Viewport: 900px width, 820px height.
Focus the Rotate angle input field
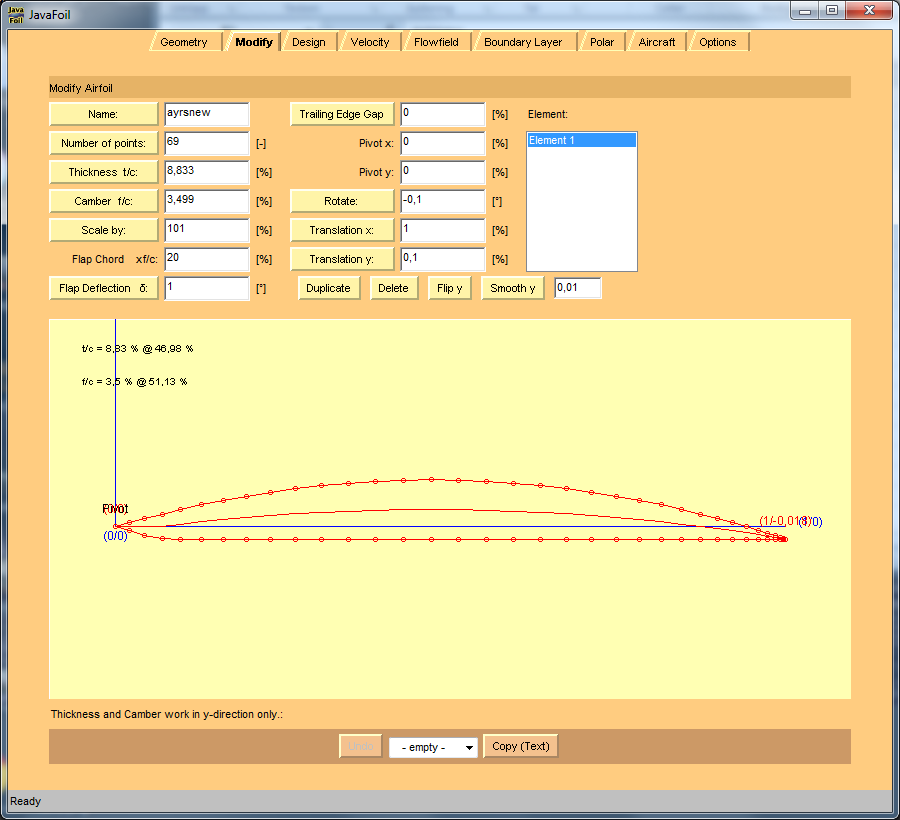(442, 201)
